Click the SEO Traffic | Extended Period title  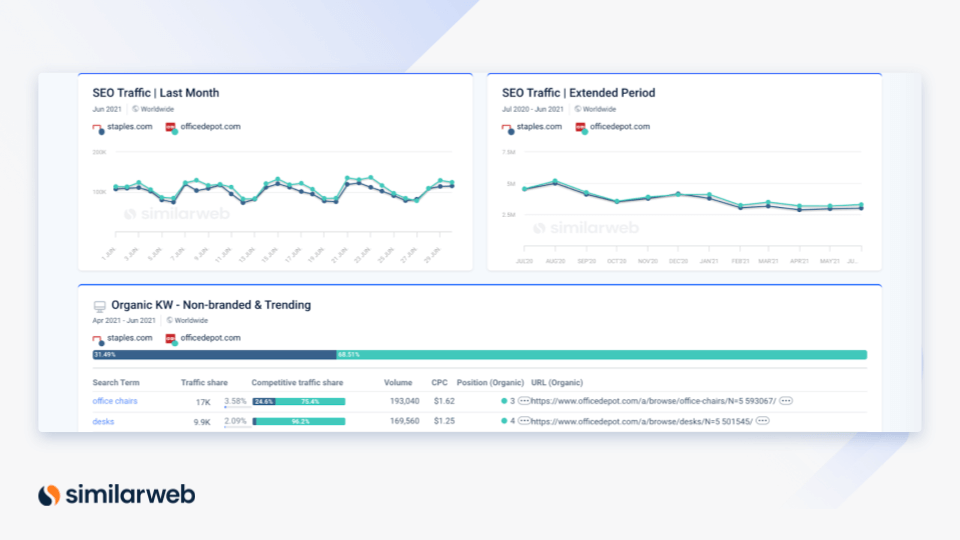click(x=579, y=93)
